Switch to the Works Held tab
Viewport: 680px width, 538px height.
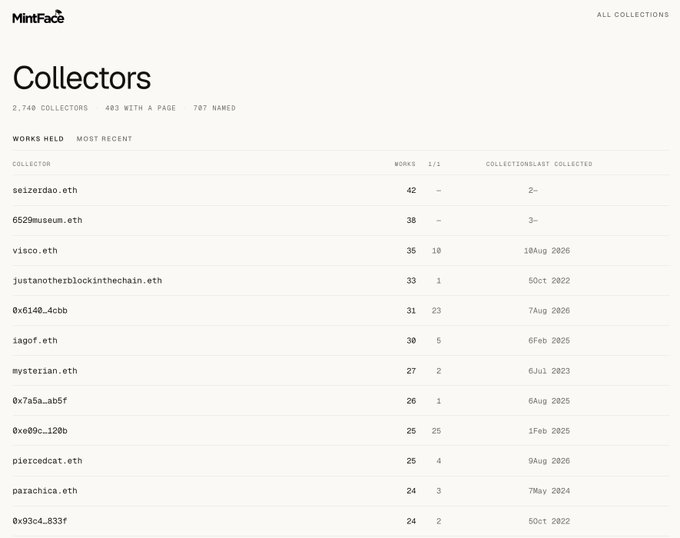[38, 139]
